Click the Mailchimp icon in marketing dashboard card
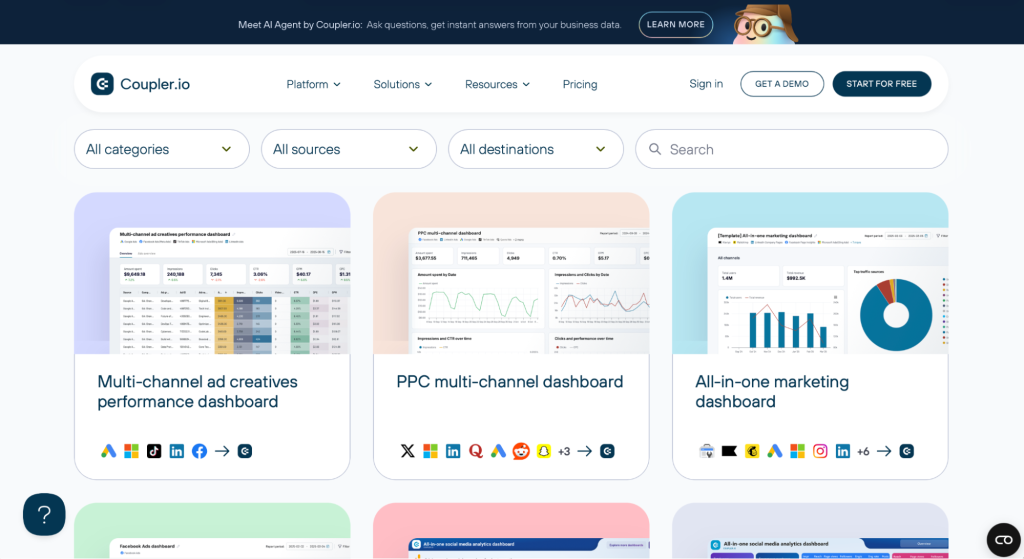The width and height of the screenshot is (1024, 559). point(752,451)
